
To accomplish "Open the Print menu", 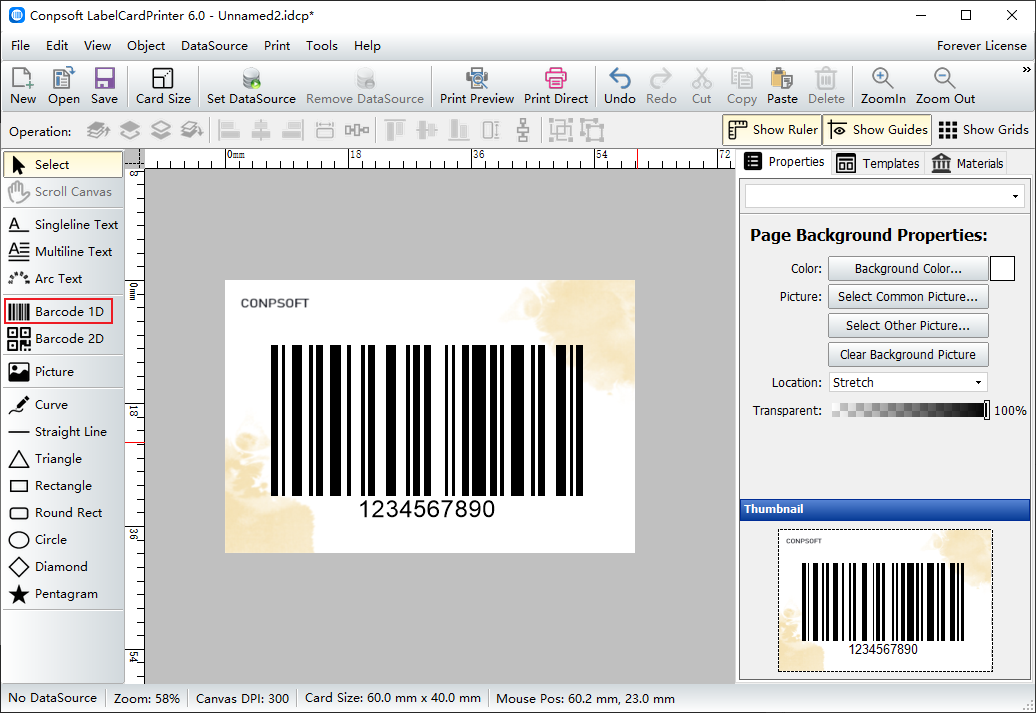I will (277, 46).
